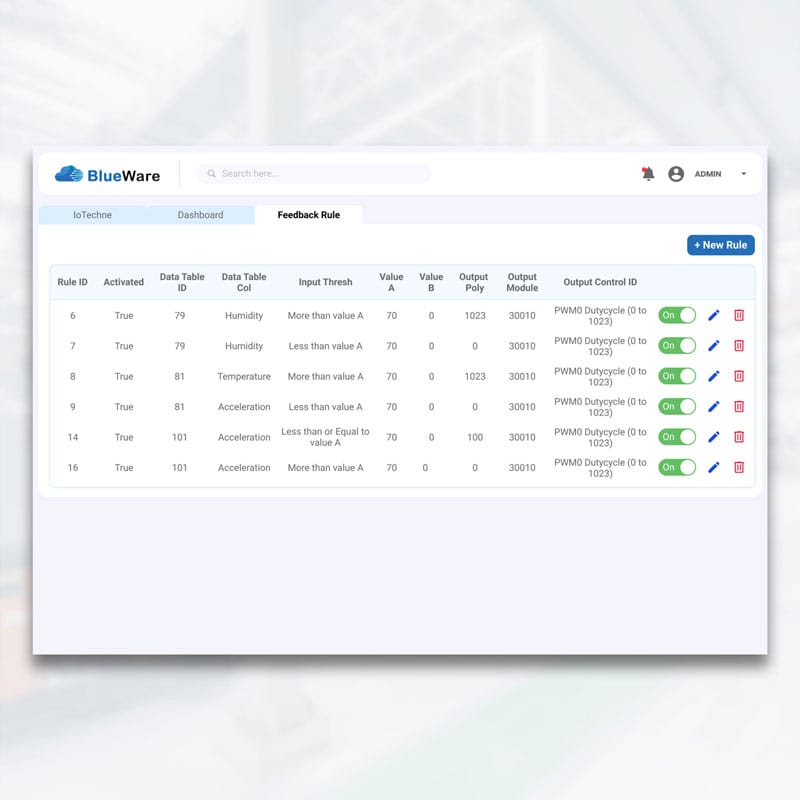Delete rule 9 using trash icon
The image size is (800, 800).
pyautogui.click(x=739, y=407)
